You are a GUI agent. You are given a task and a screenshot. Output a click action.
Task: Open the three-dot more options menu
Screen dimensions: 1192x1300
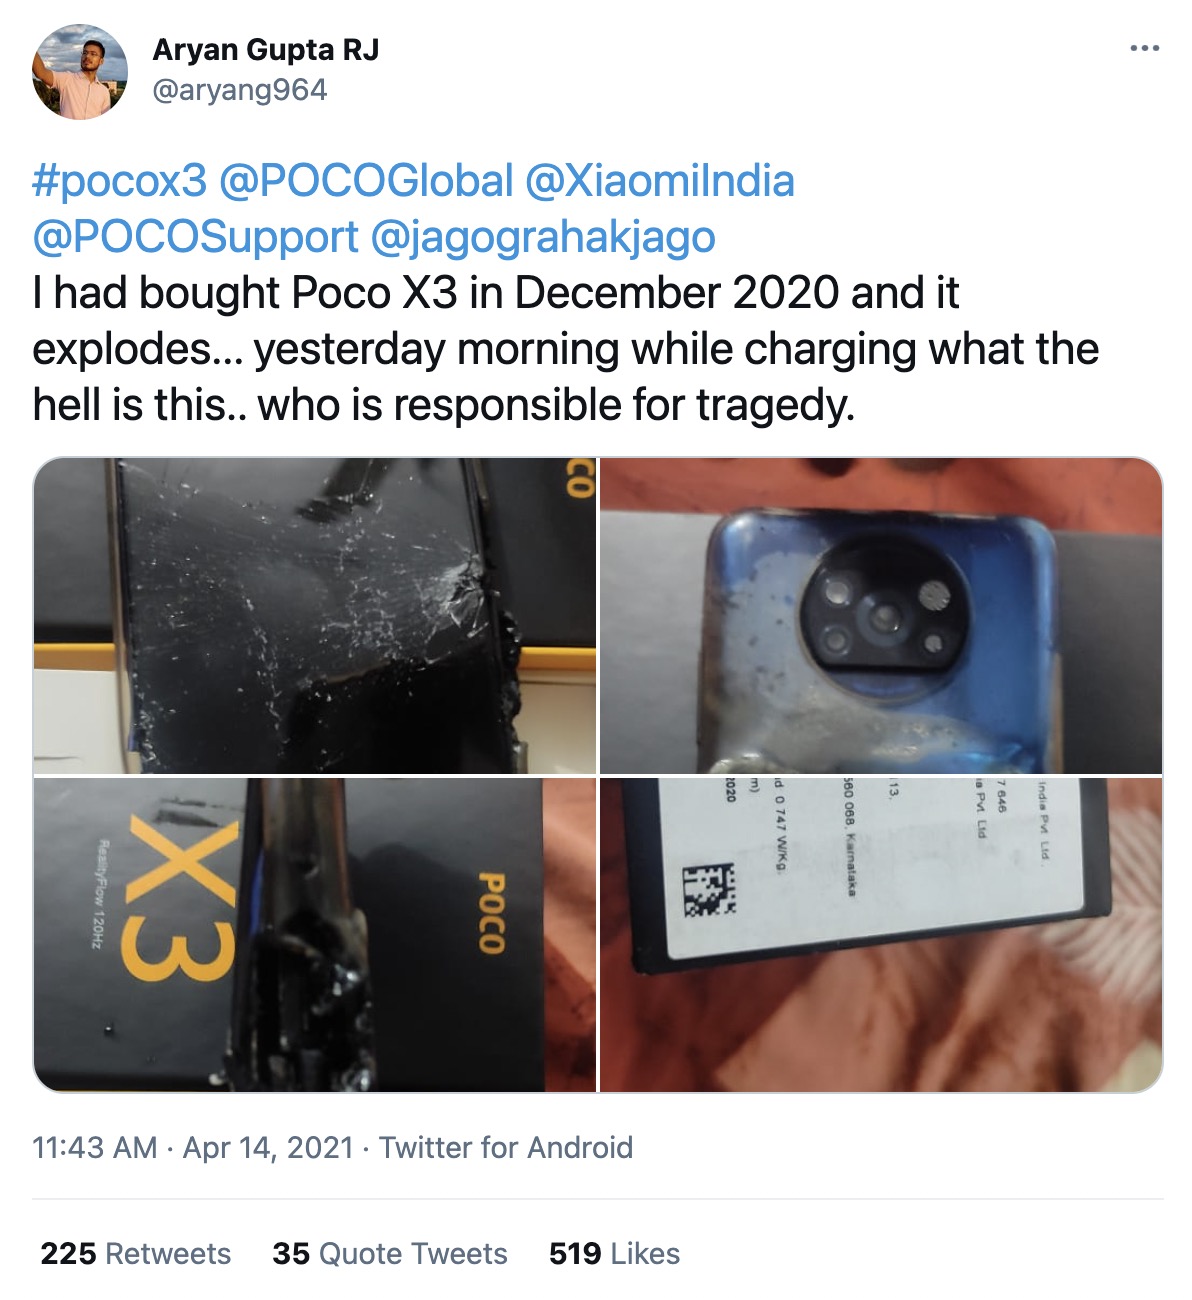click(x=1144, y=48)
